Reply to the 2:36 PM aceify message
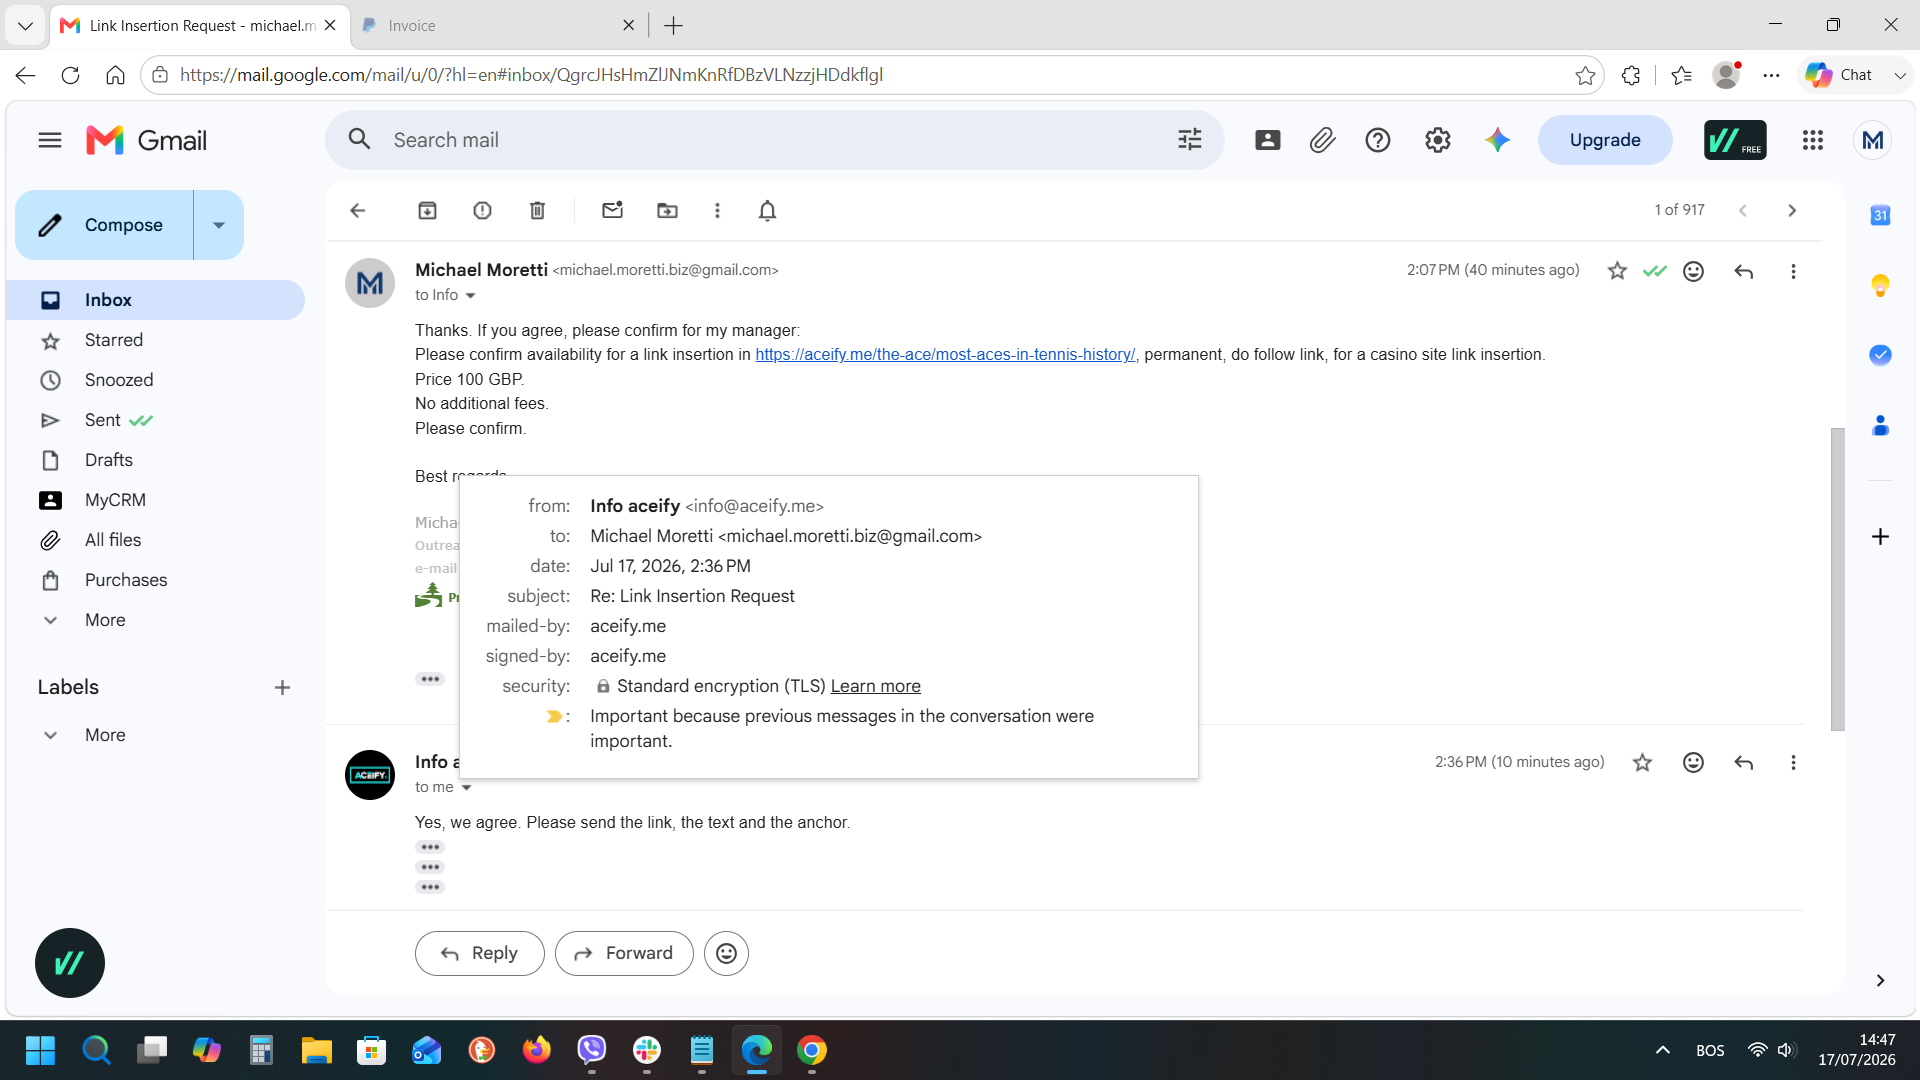Image resolution: width=1920 pixels, height=1080 pixels. pos(1744,762)
